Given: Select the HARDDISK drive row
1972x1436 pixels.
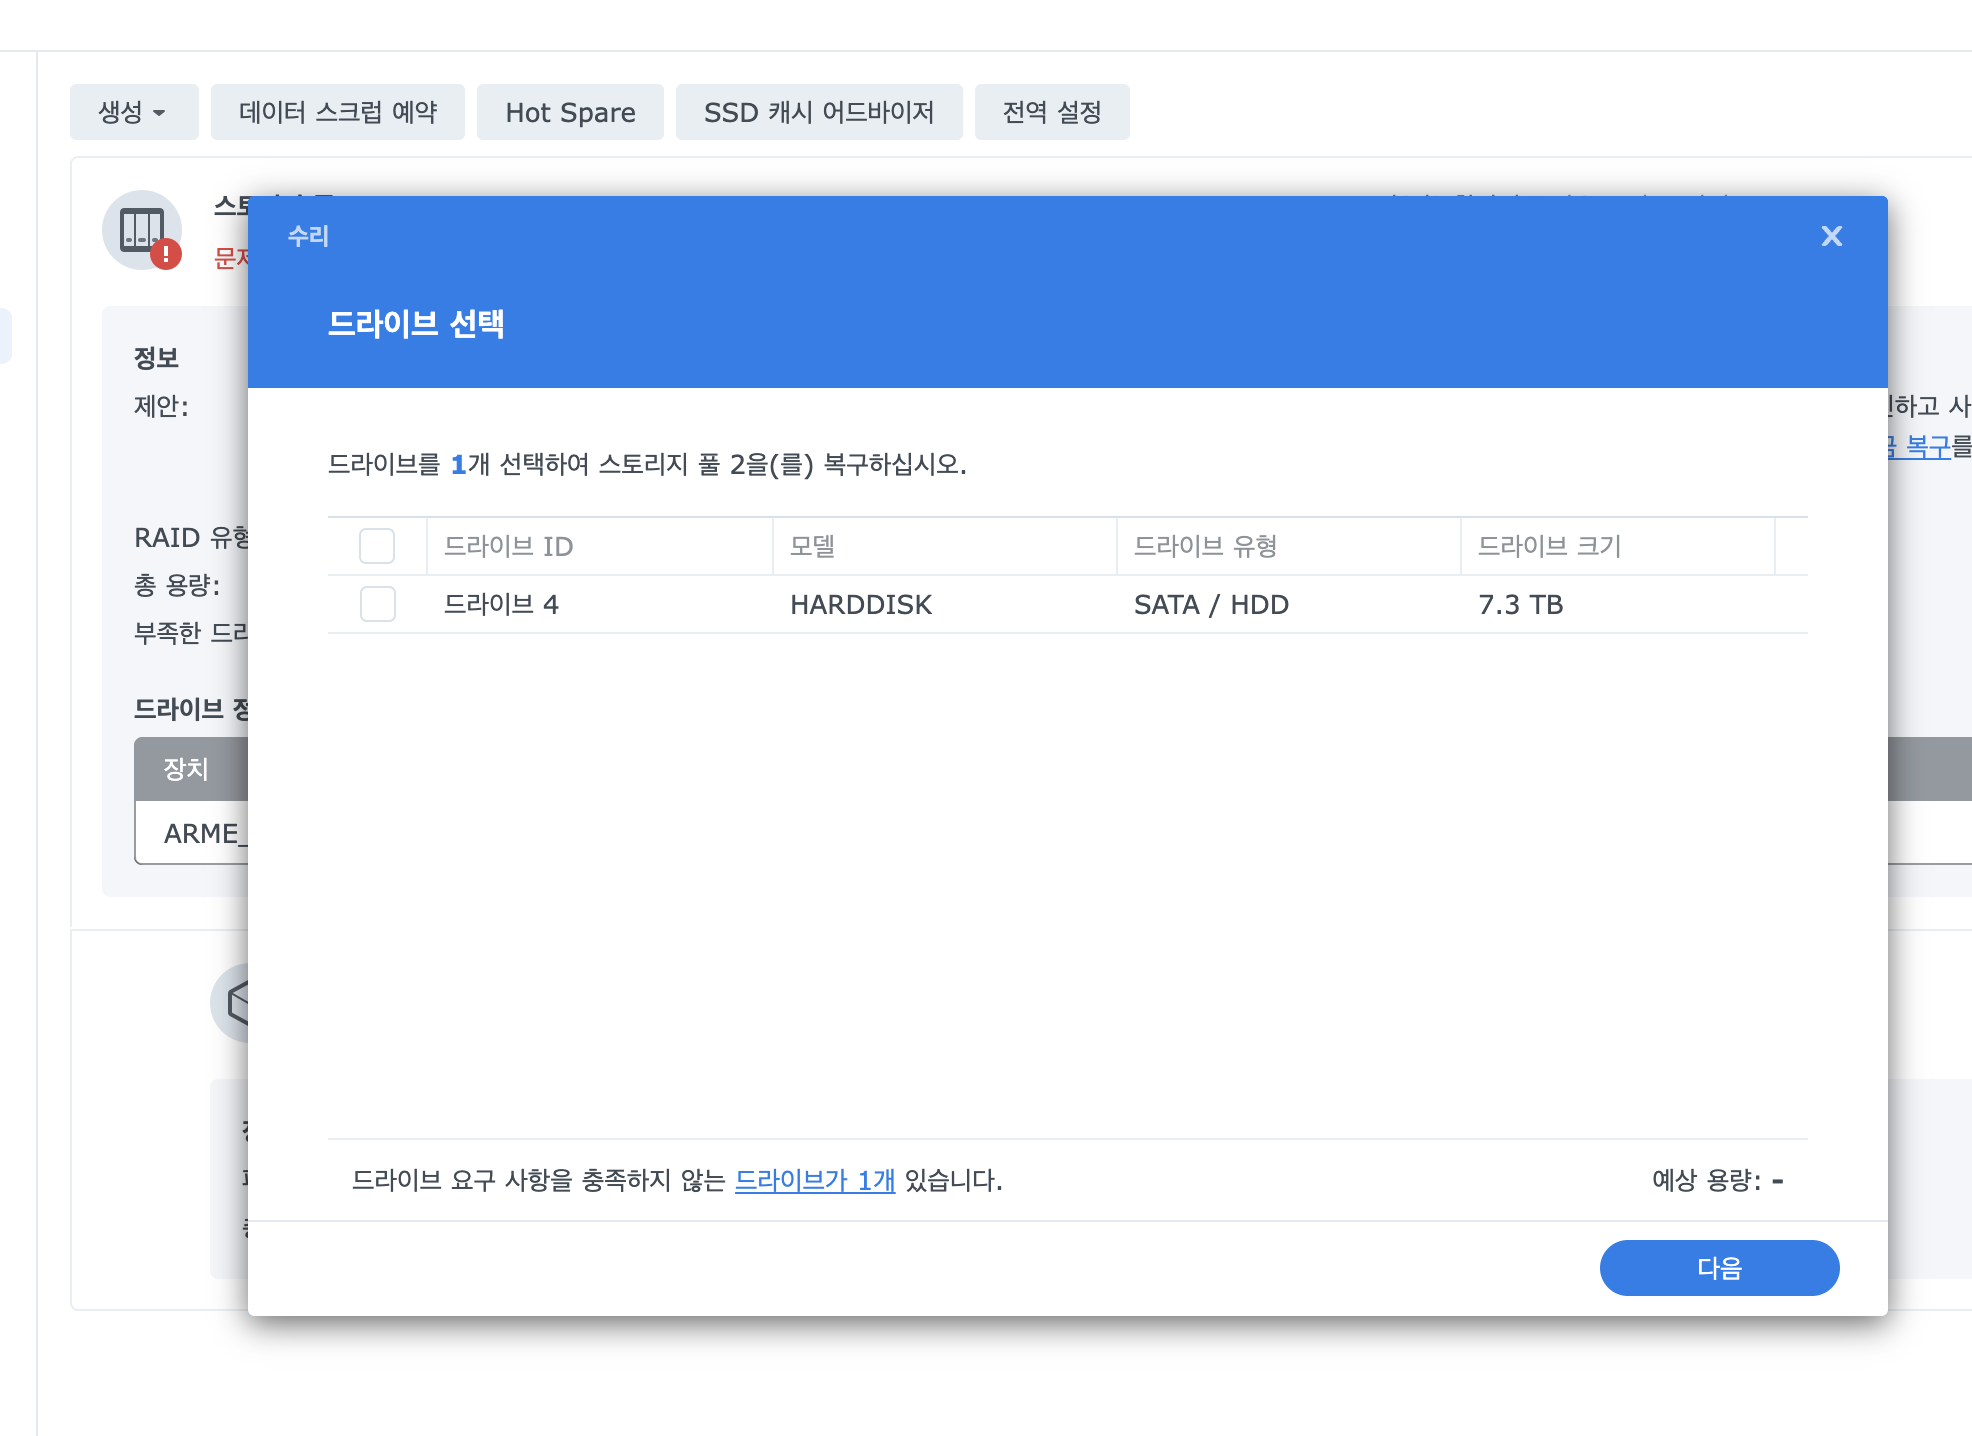Looking at the screenshot, I should (860, 604).
